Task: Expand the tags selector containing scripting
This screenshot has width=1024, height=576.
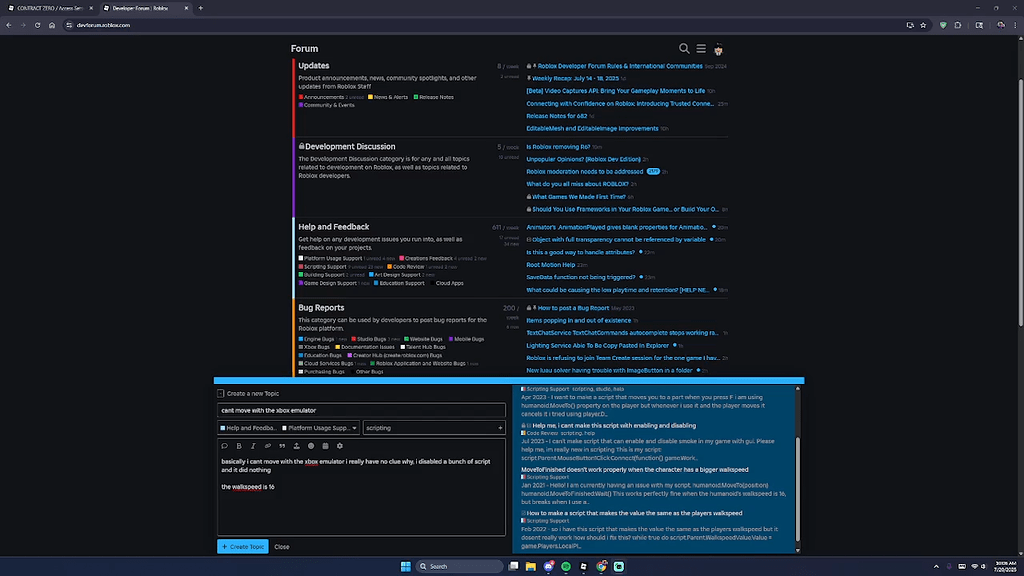Action: 434,428
